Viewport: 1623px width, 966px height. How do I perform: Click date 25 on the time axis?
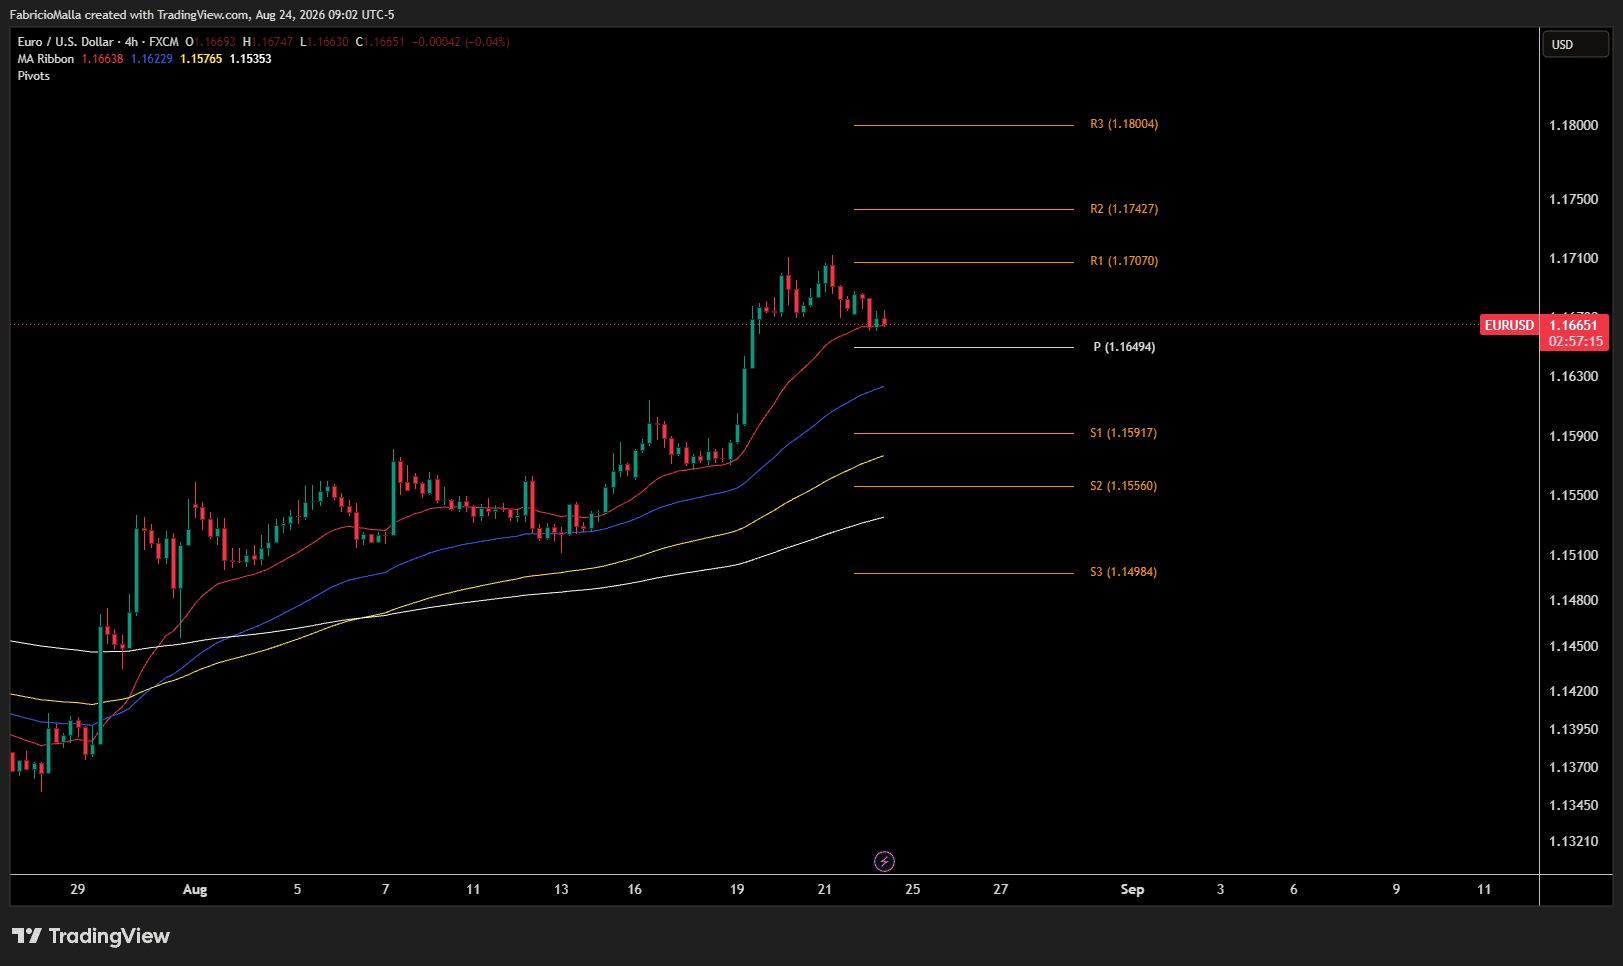913,889
